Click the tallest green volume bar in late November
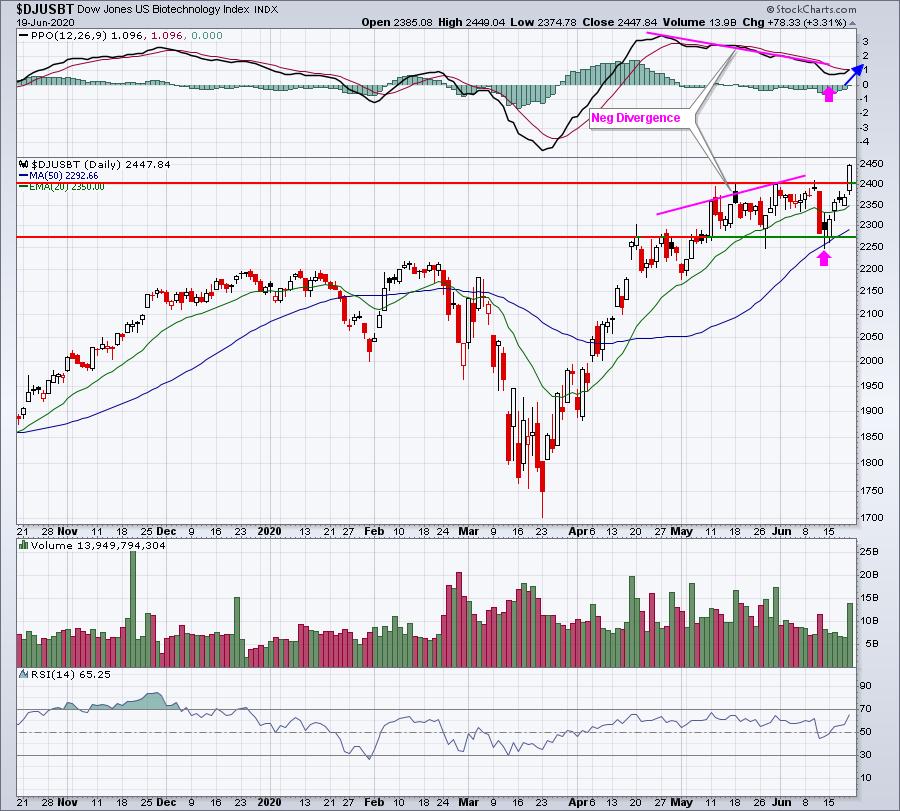The height and width of the screenshot is (811, 900). pyautogui.click(x=133, y=608)
